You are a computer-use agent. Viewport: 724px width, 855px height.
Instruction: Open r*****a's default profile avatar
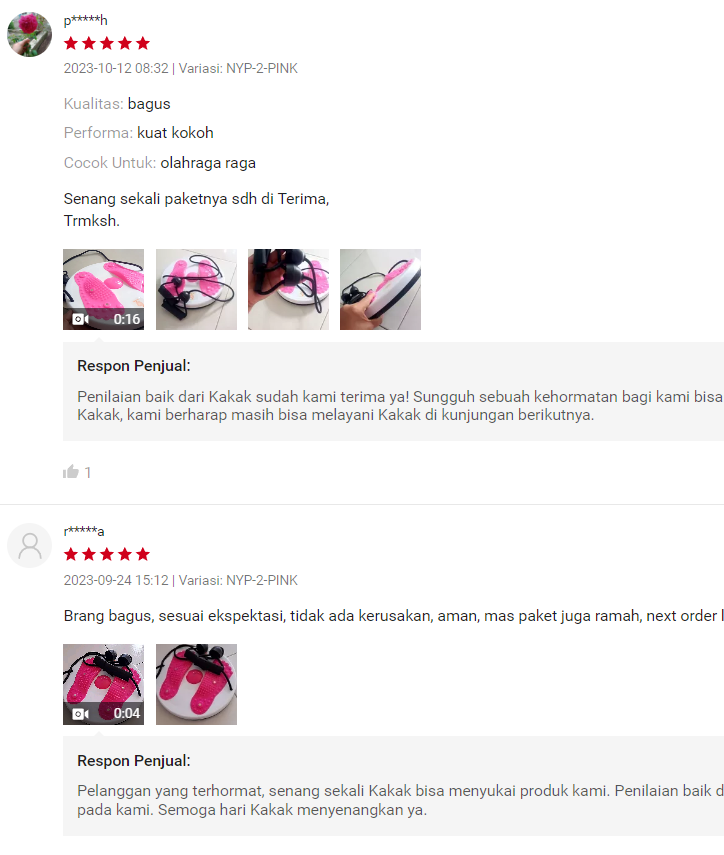[x=29, y=545]
